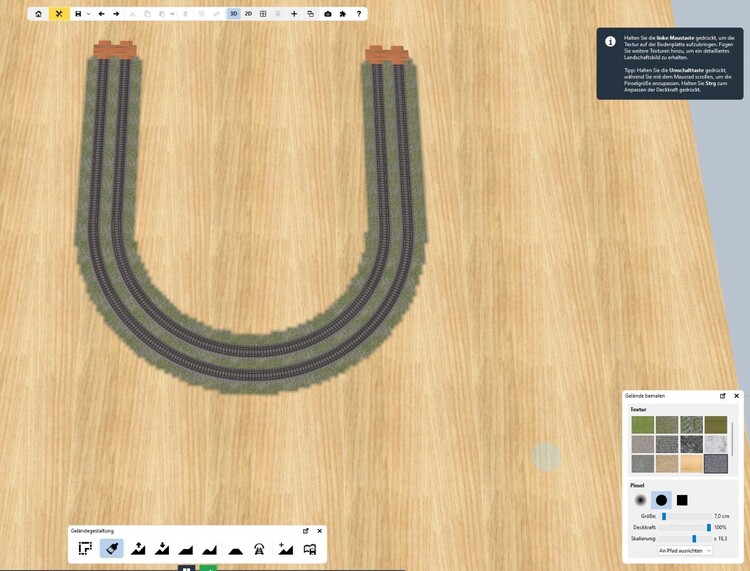The width and height of the screenshot is (750, 571).
Task: Click the add new terrain icon
Action: (x=286, y=548)
